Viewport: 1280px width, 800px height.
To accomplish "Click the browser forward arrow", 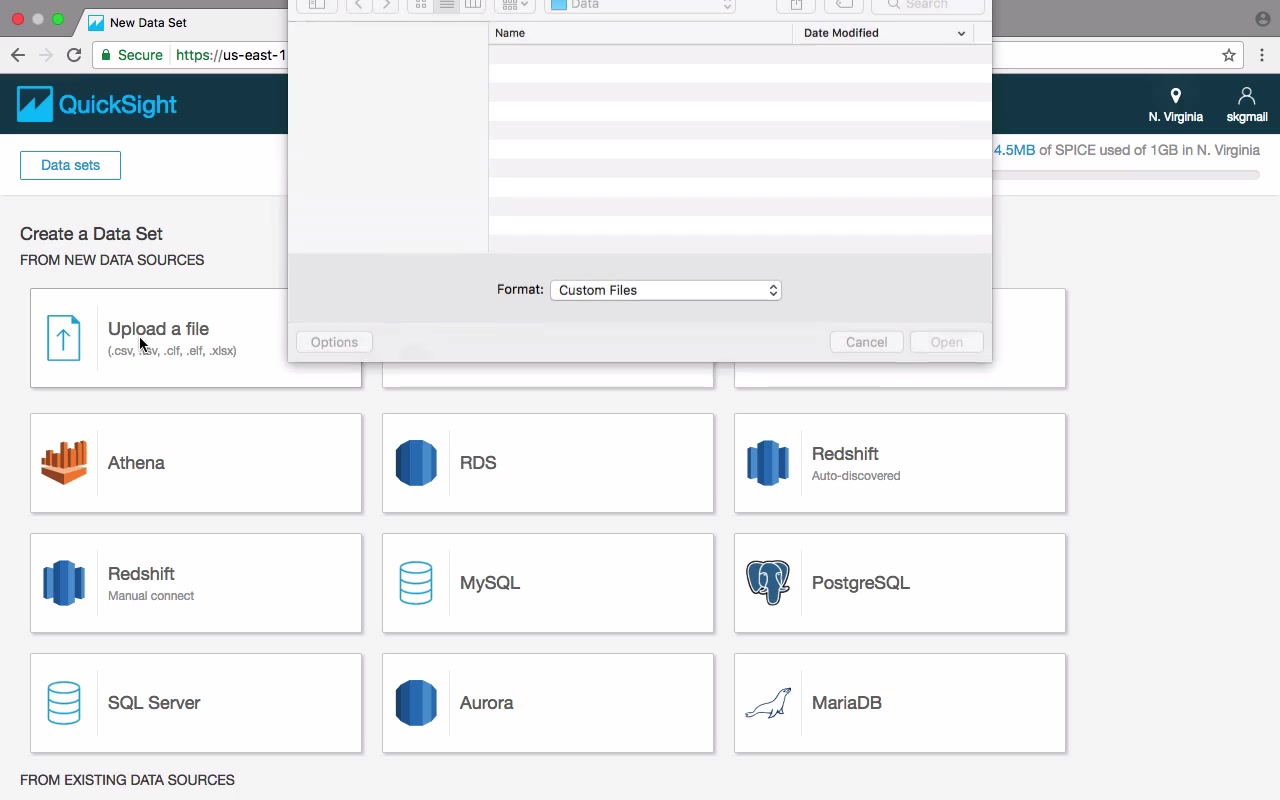I will (46, 55).
